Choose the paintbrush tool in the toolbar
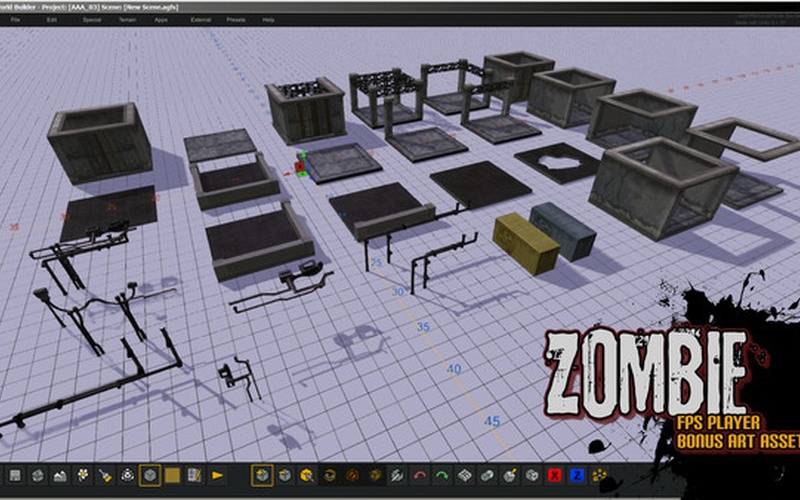 104,475
